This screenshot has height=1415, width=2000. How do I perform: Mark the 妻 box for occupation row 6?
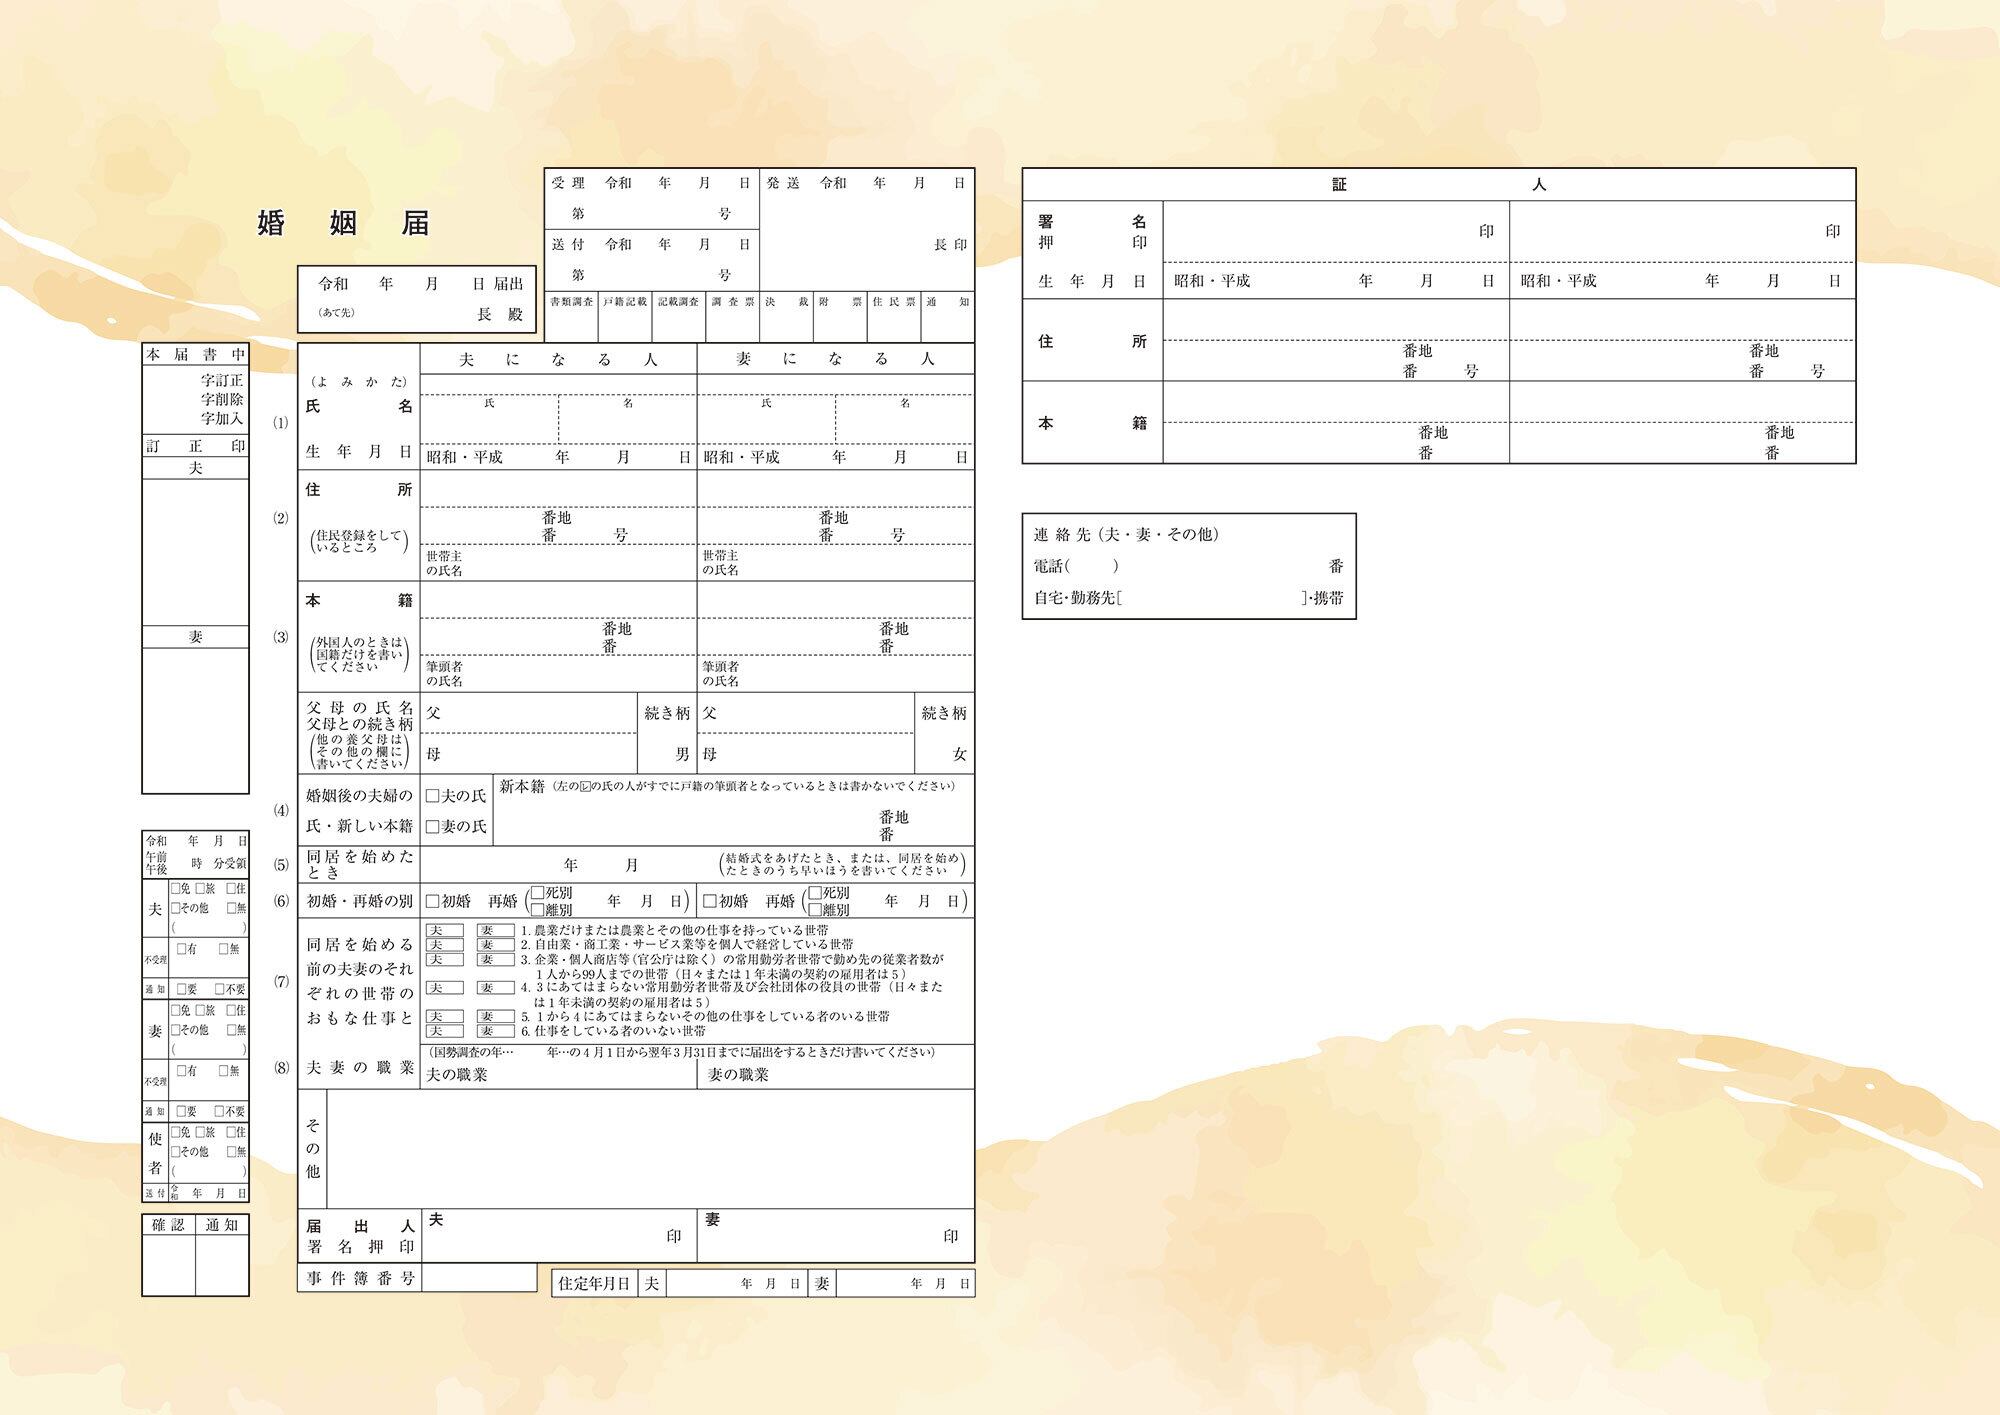coord(495,1031)
